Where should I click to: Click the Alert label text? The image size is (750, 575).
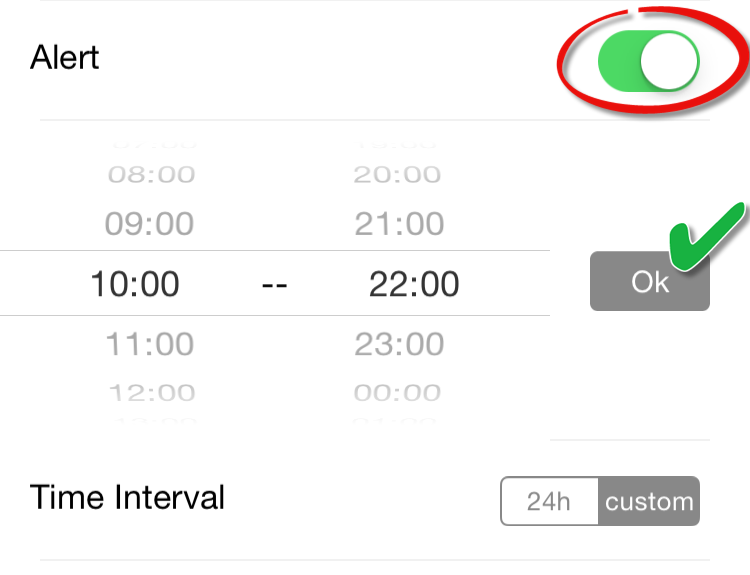pyautogui.click(x=65, y=57)
